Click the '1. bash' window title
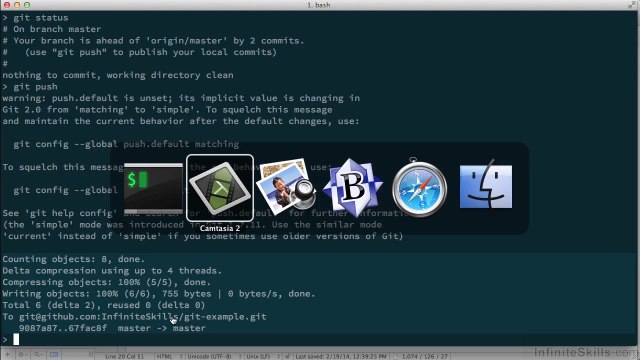Screen dimensions: 640x360 (319, 5)
